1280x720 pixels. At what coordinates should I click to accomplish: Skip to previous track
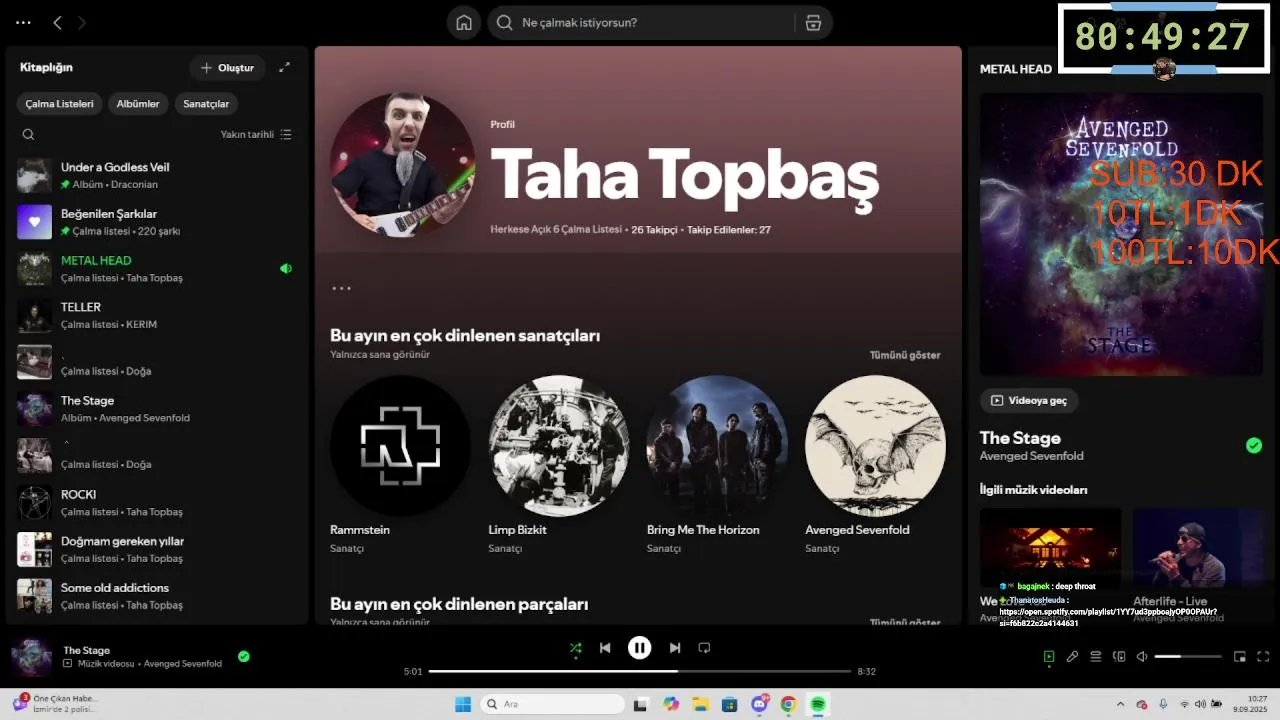(x=605, y=648)
